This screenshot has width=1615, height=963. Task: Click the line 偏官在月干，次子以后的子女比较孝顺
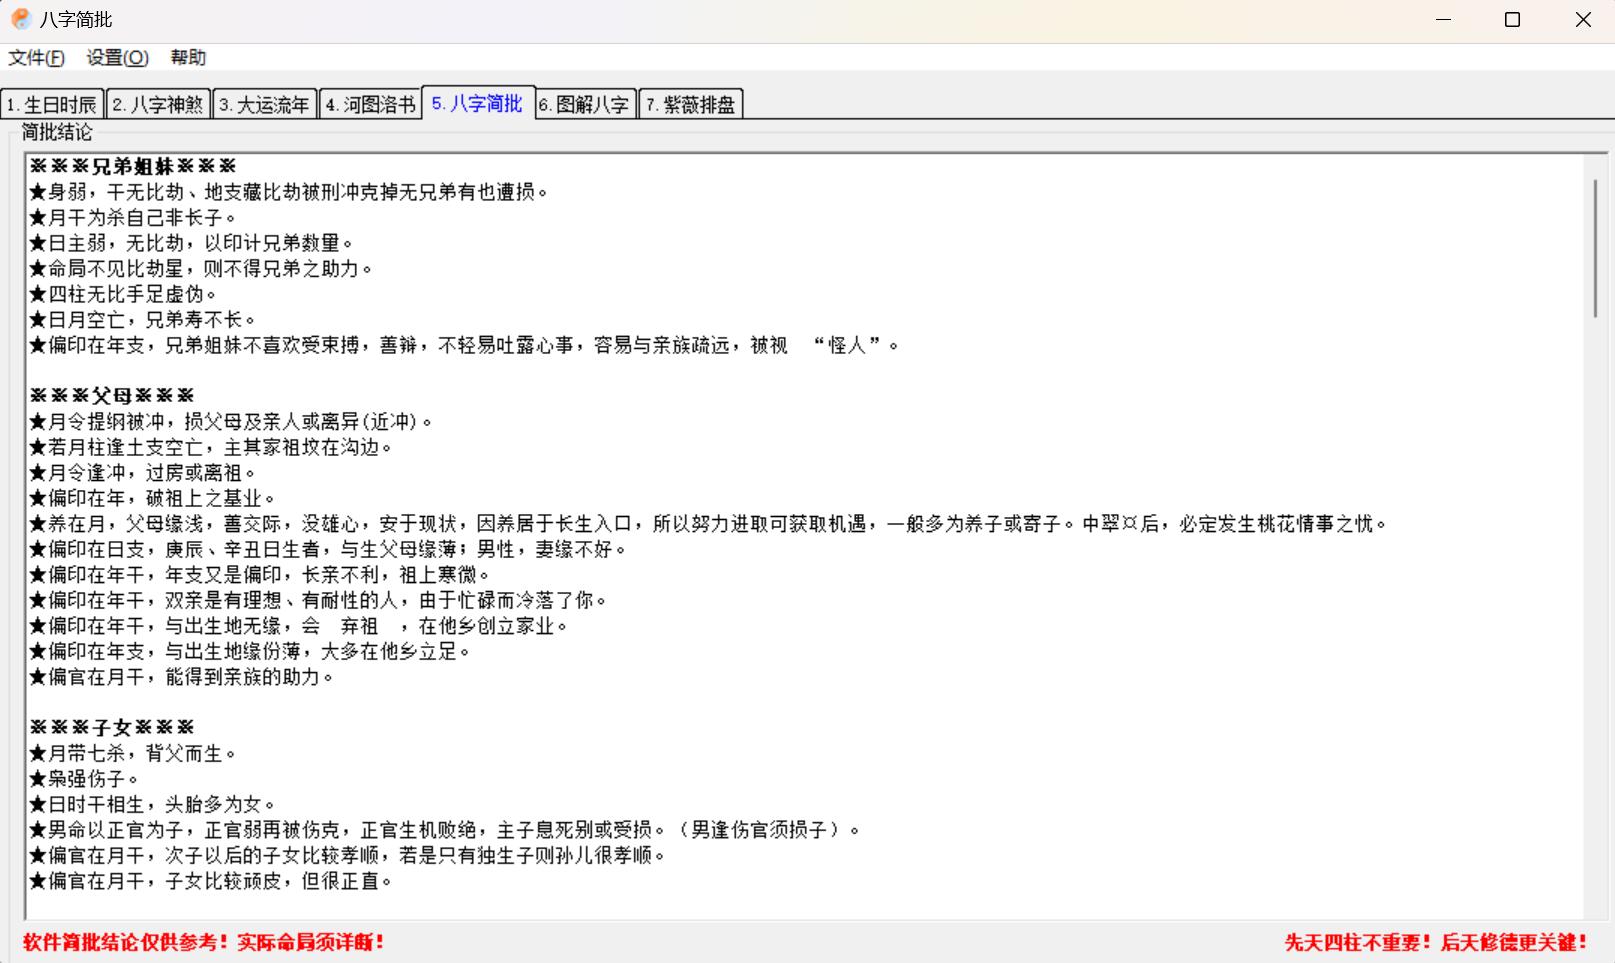(348, 855)
